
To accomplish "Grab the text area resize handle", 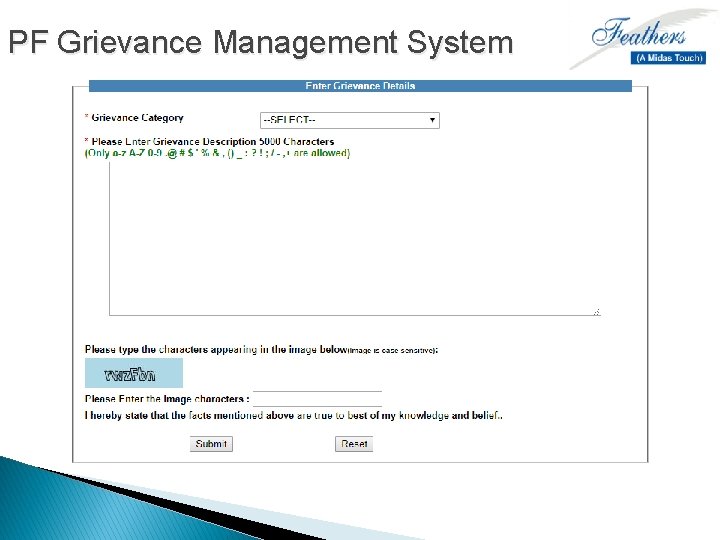I will (x=596, y=312).
